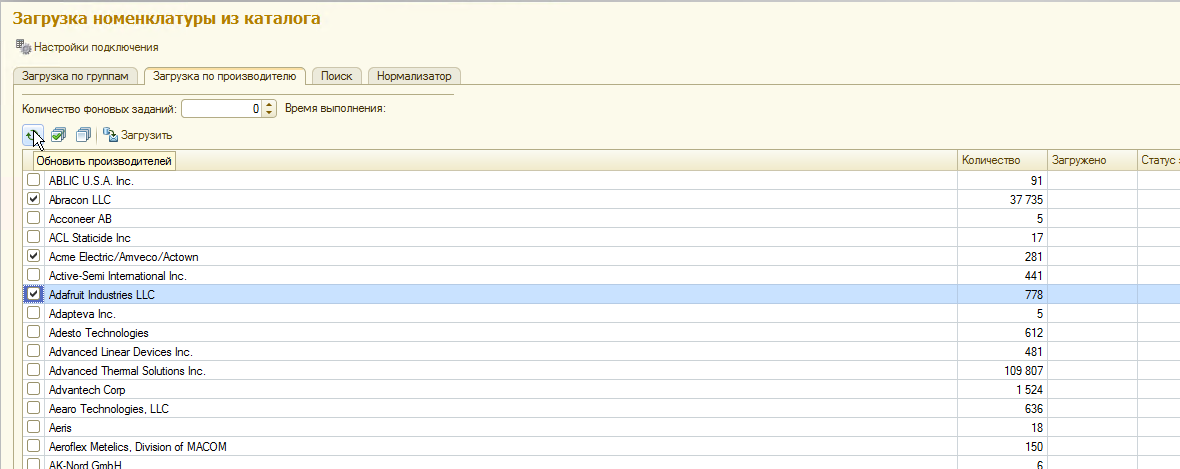Click the Загрузить toolbar button
Image resolution: width=1180 pixels, height=469 pixels.
point(138,135)
